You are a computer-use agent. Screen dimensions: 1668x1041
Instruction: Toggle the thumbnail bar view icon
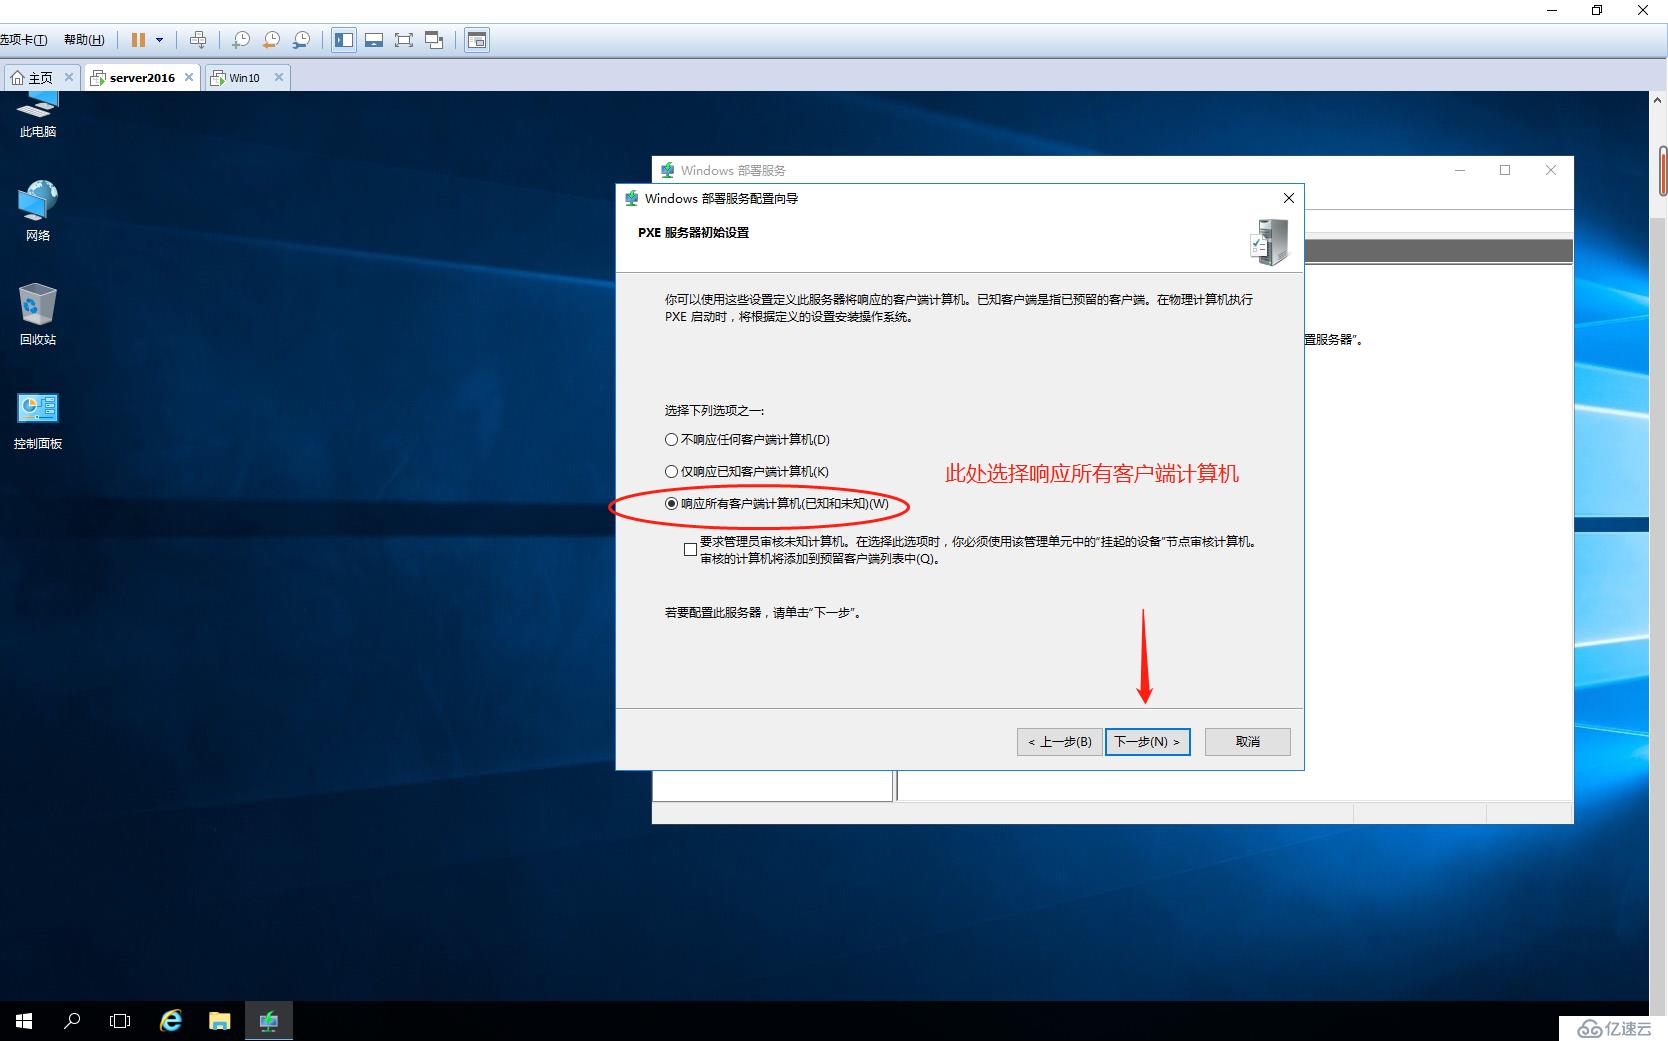coord(374,40)
